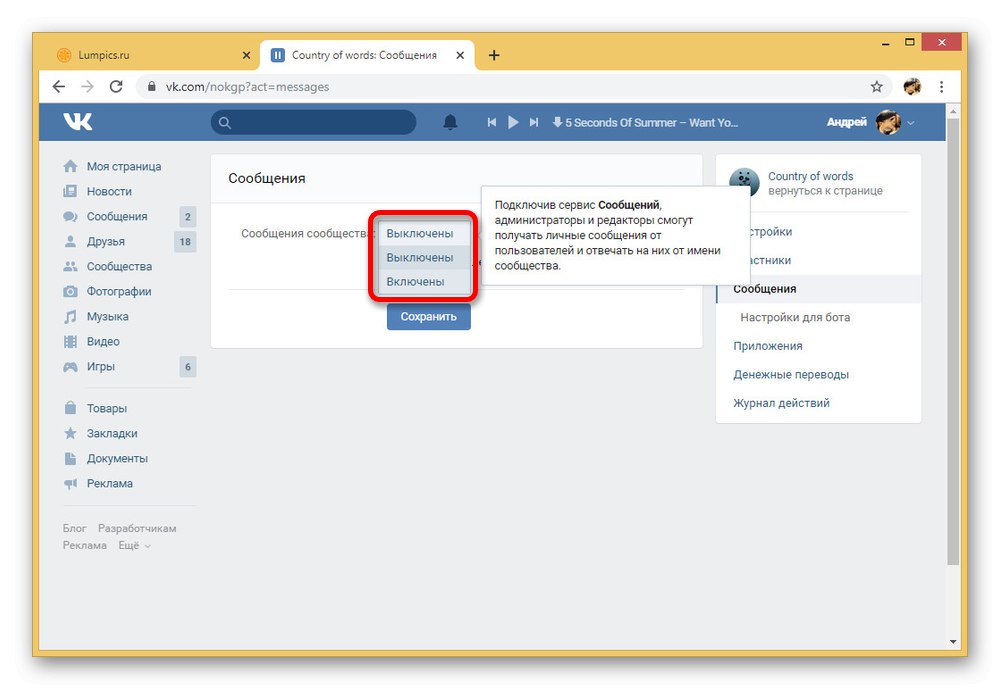Click the Видео film icon
Viewport: 1000px width, 689px height.
pyautogui.click(x=70, y=341)
